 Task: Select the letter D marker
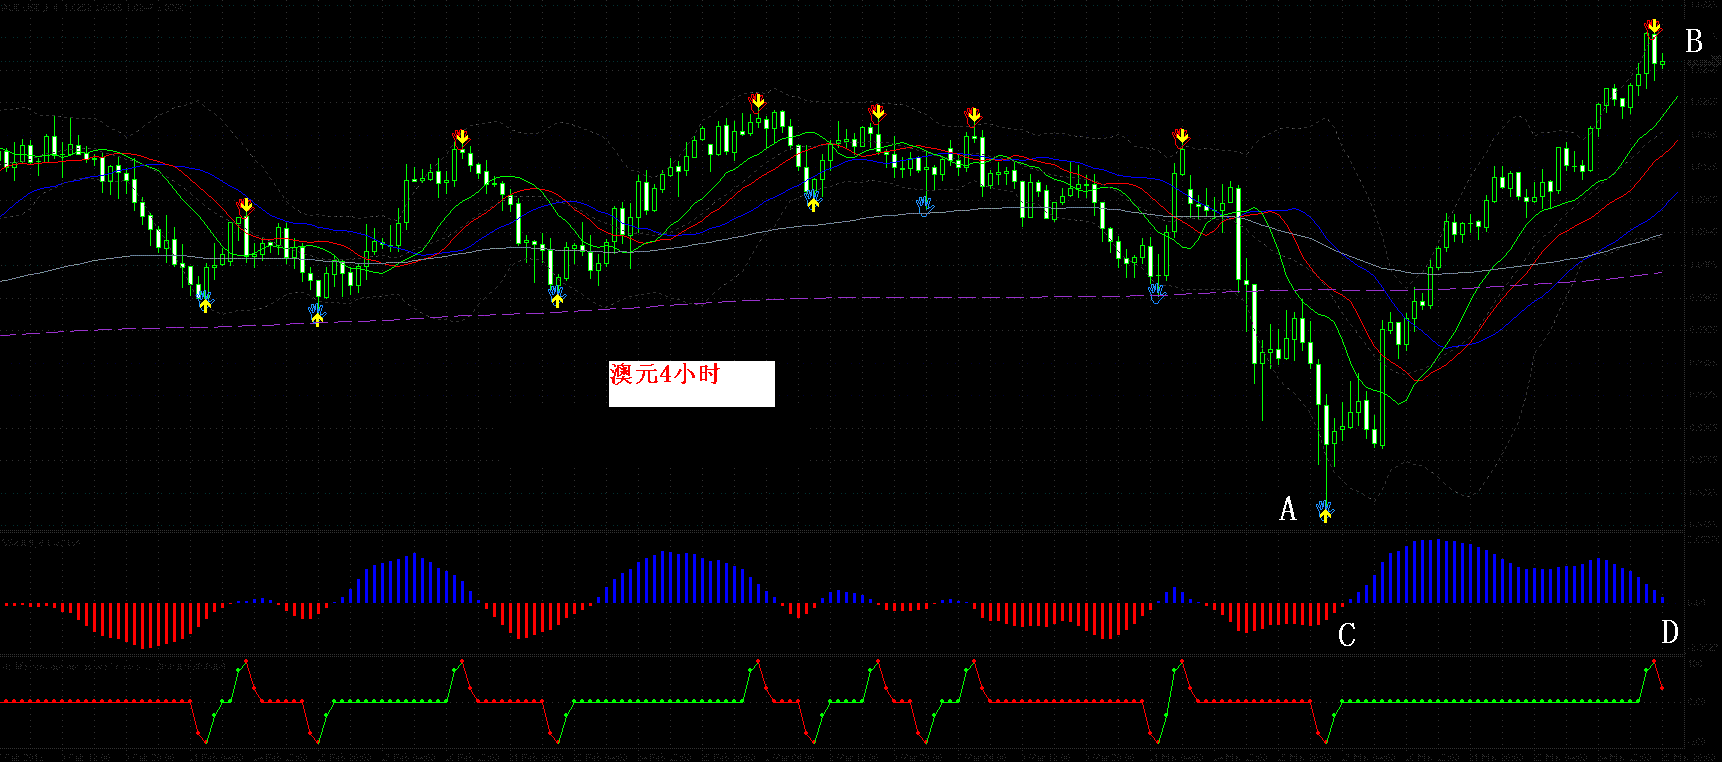tap(1669, 632)
